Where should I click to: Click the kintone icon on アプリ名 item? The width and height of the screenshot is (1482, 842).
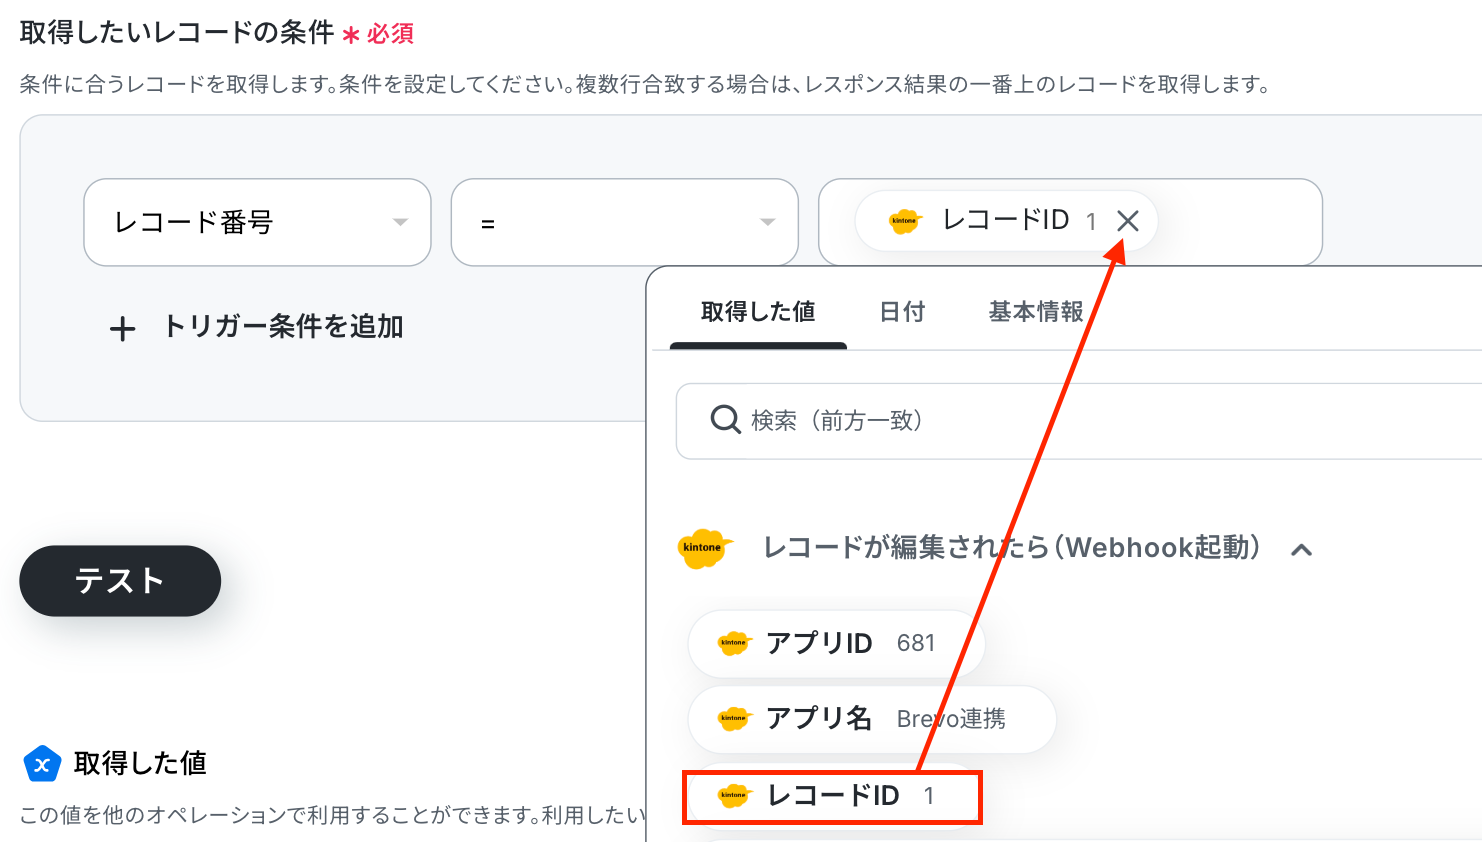(733, 718)
